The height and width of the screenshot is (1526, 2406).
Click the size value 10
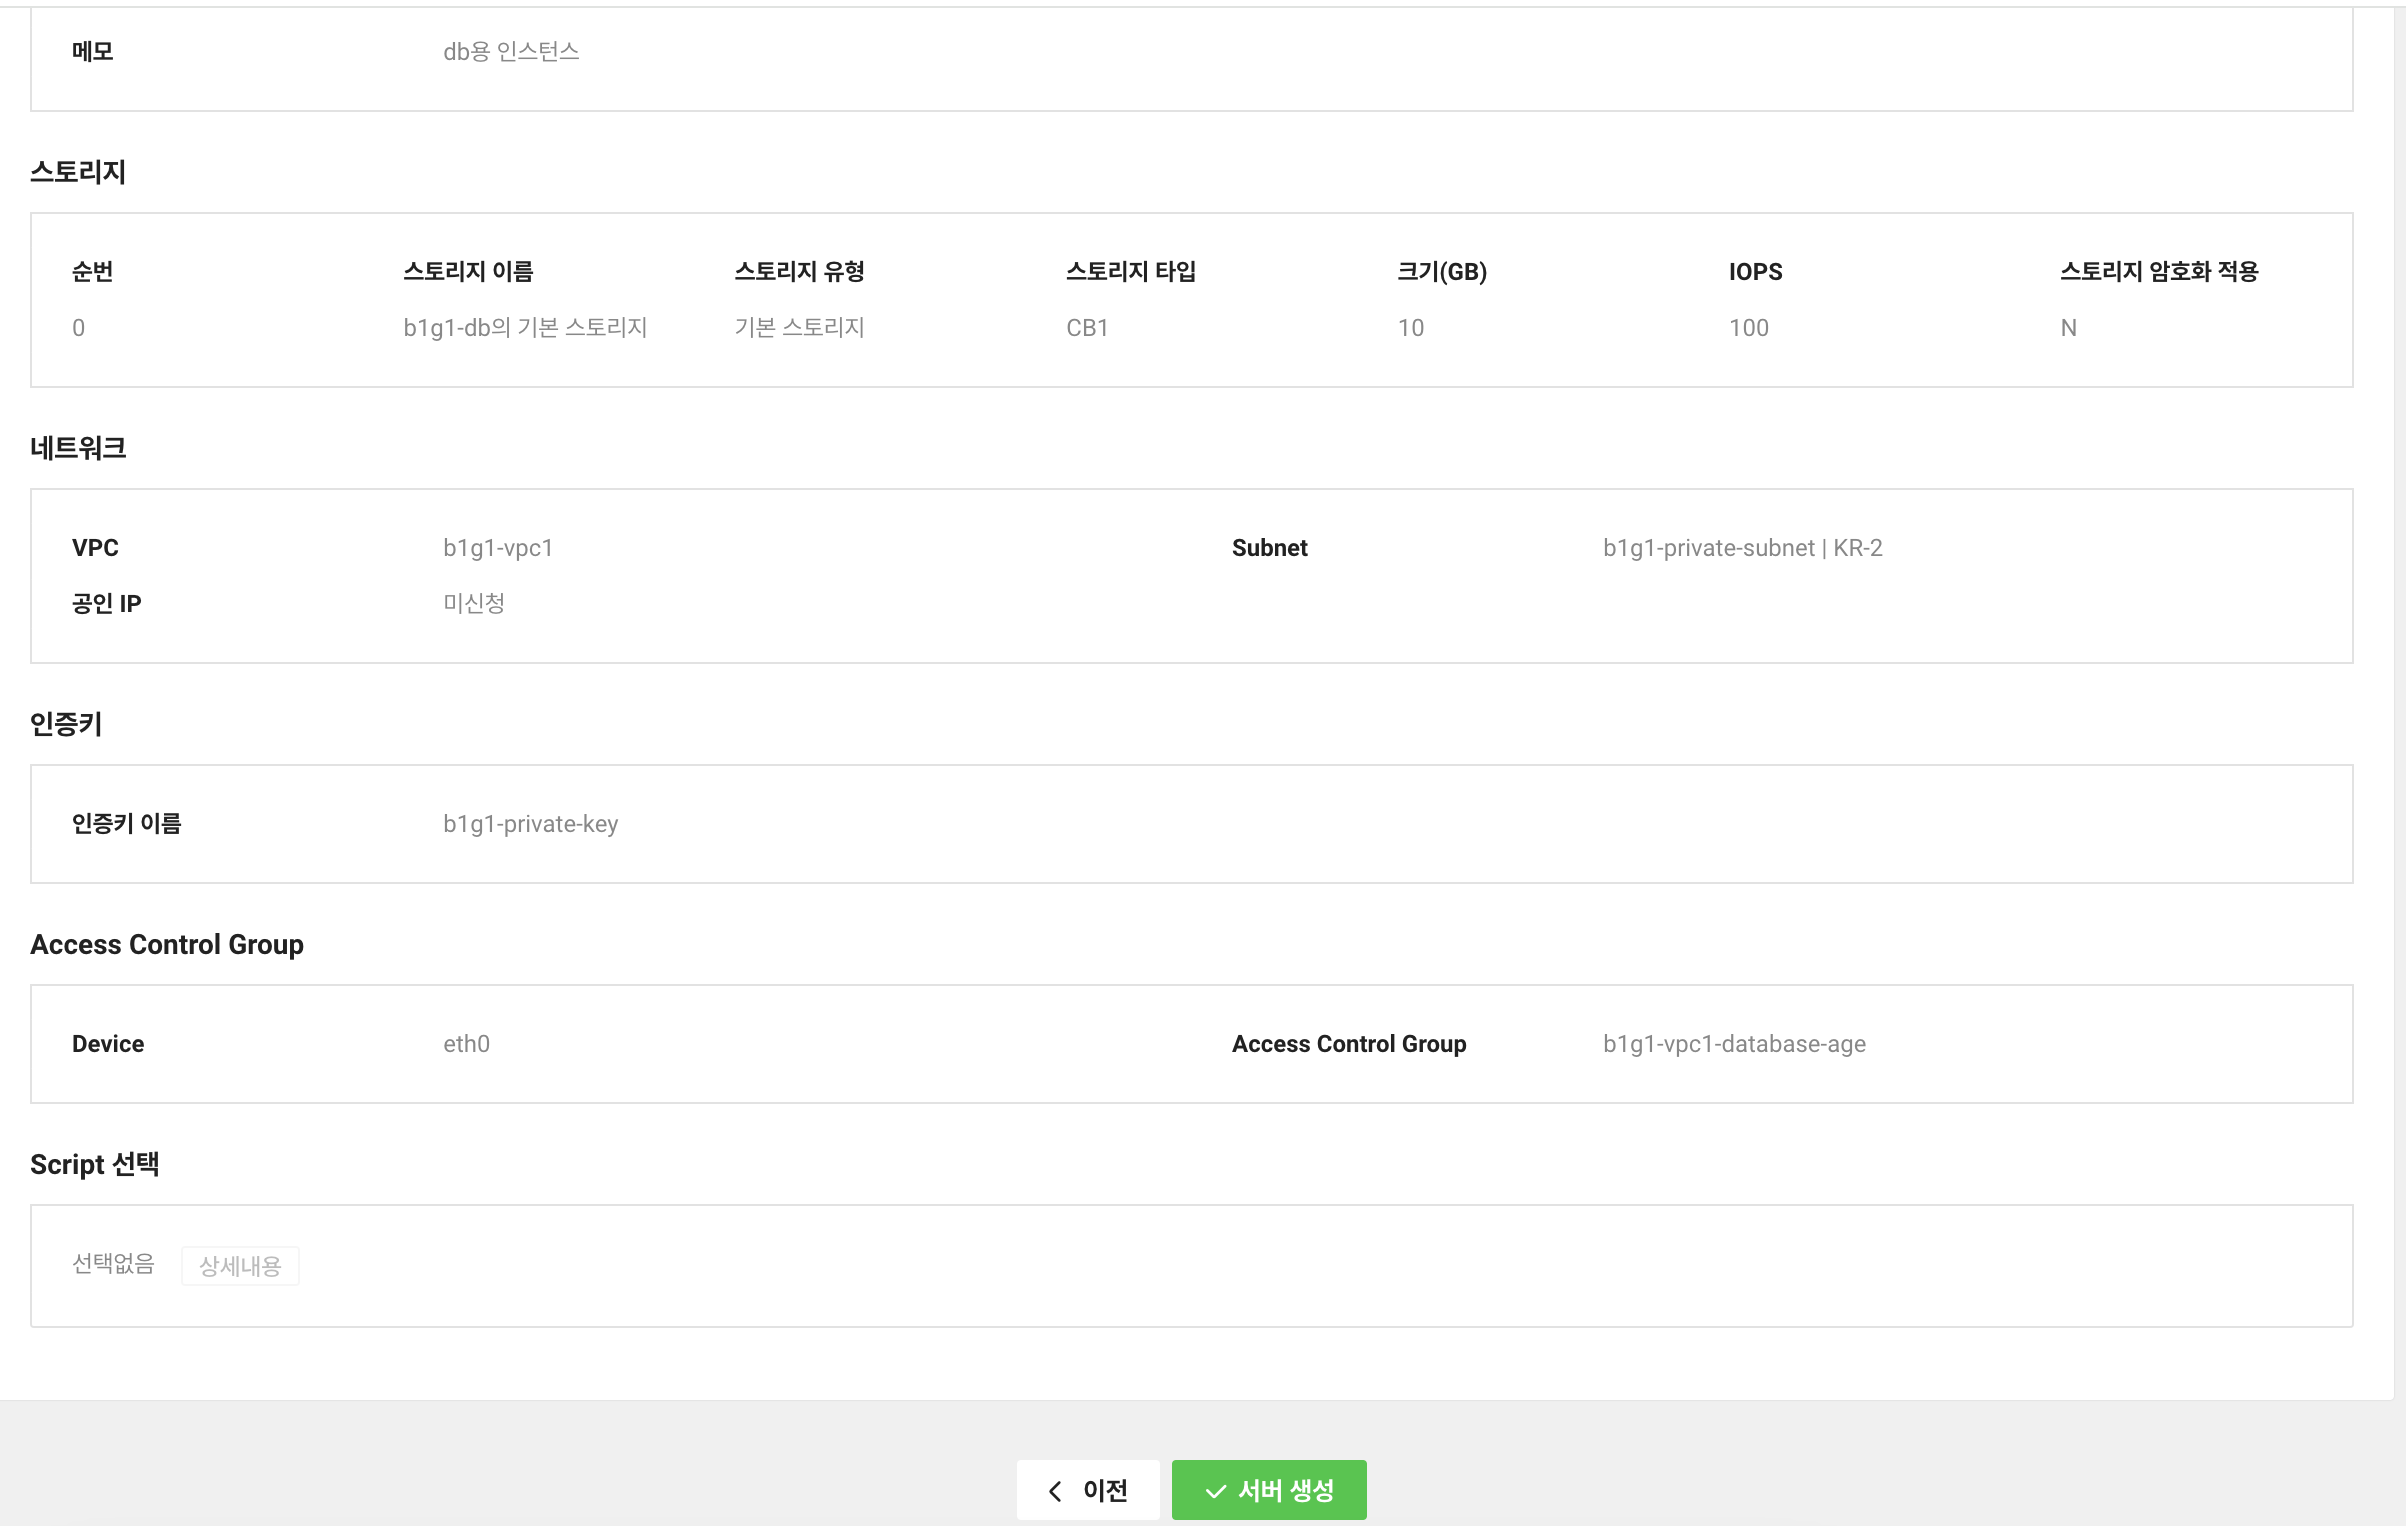click(x=1411, y=328)
